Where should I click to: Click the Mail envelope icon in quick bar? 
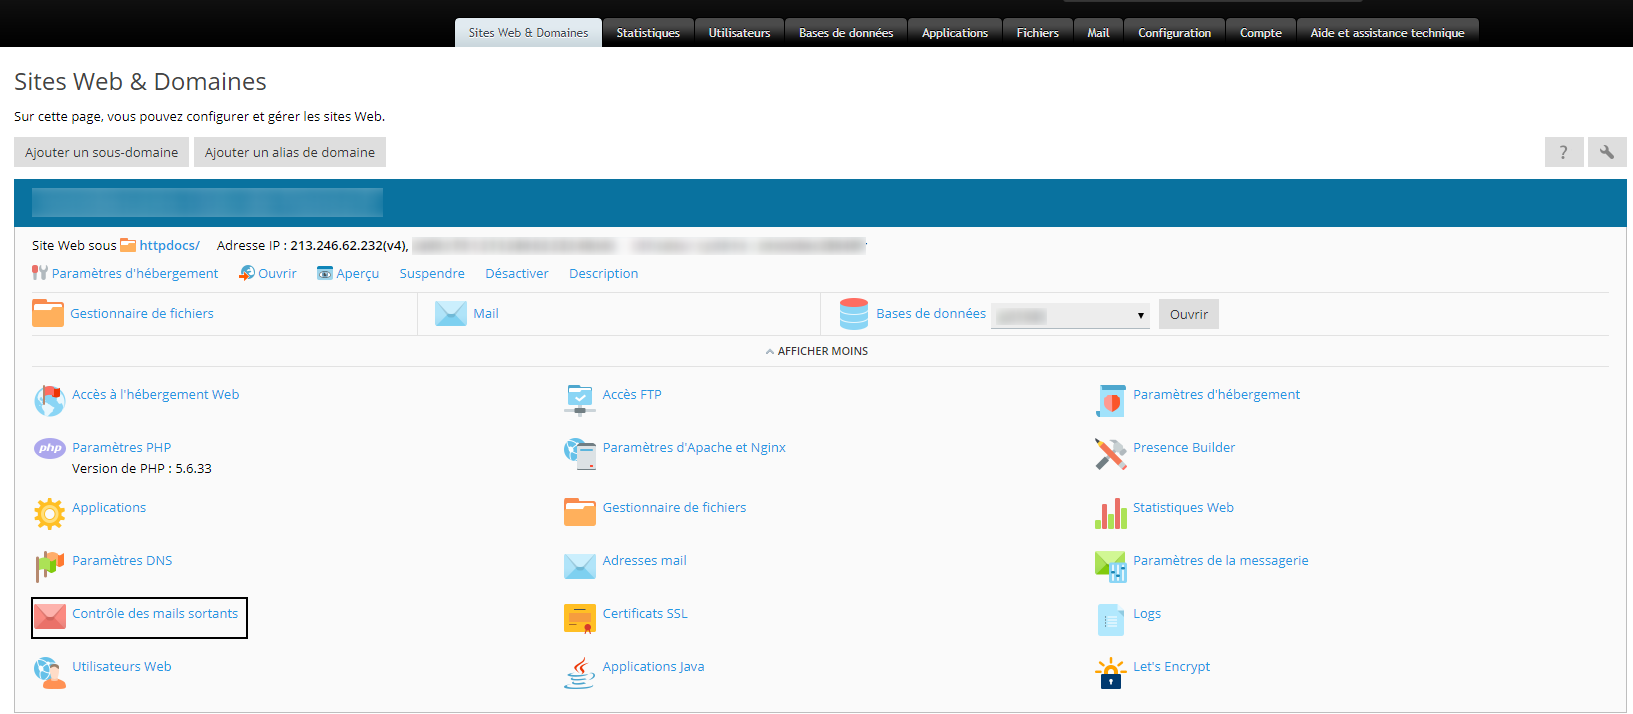pos(451,314)
